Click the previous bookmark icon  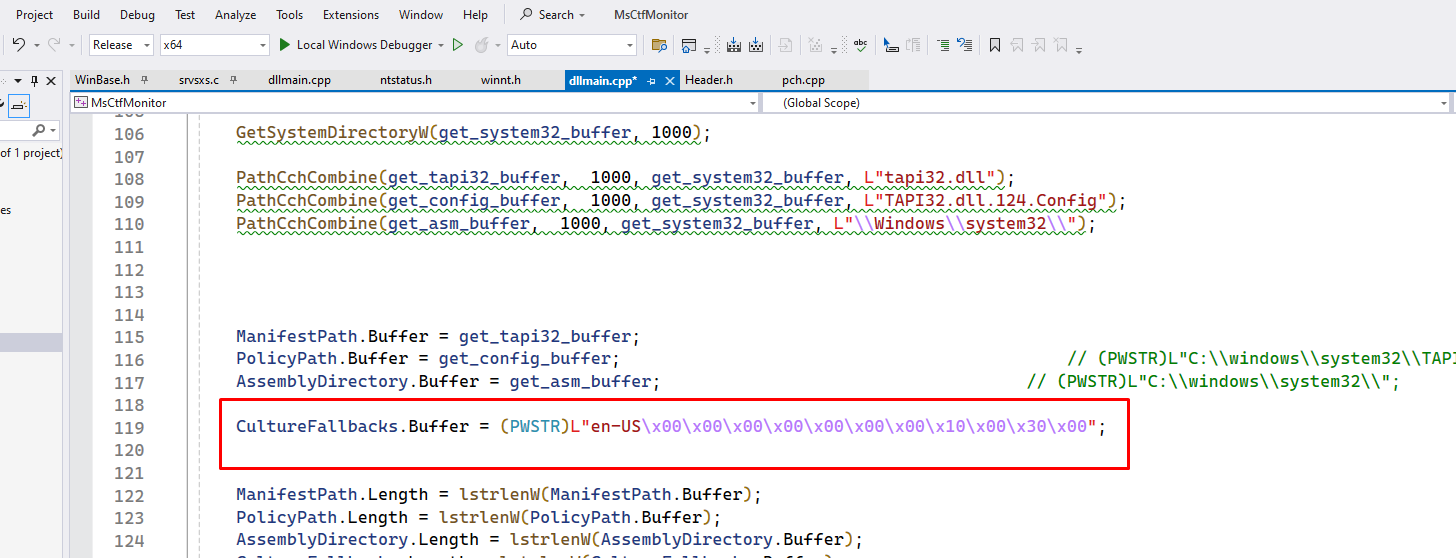click(x=1017, y=45)
